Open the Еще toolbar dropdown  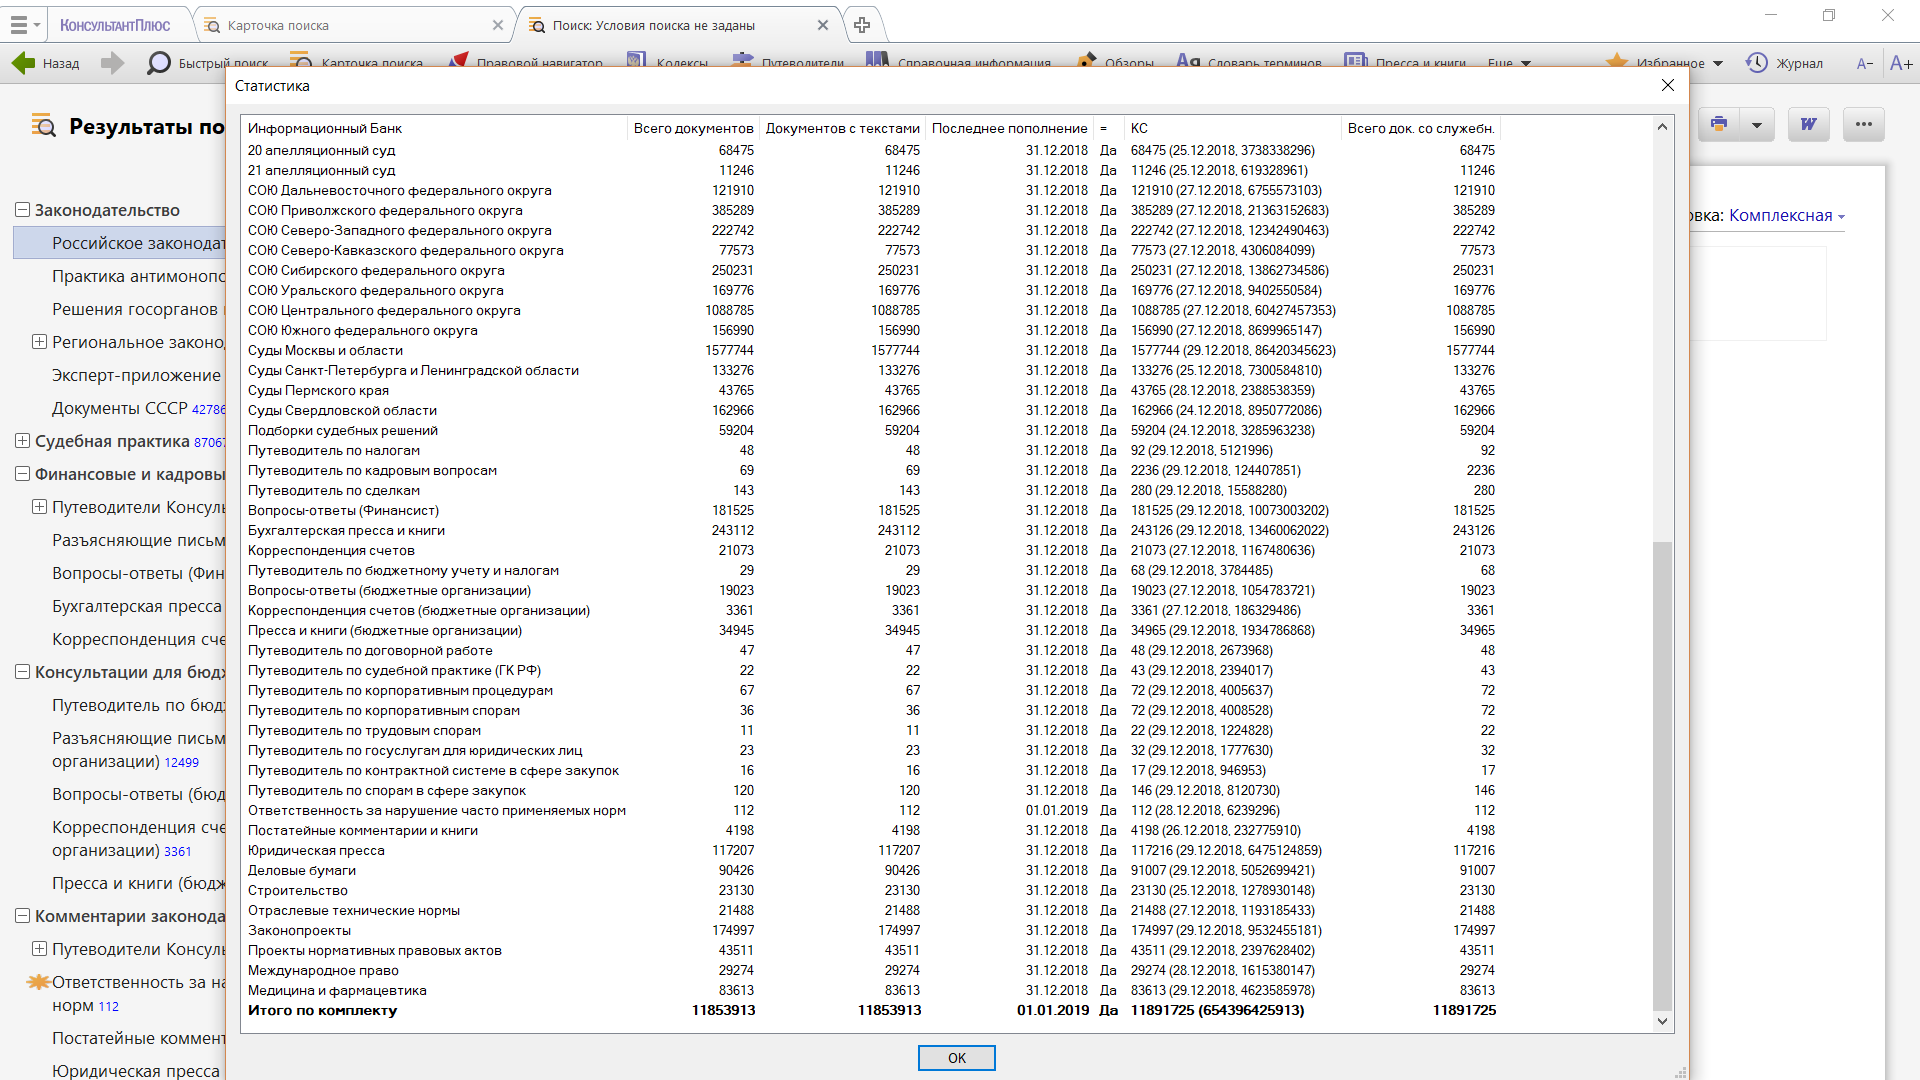1509,63
